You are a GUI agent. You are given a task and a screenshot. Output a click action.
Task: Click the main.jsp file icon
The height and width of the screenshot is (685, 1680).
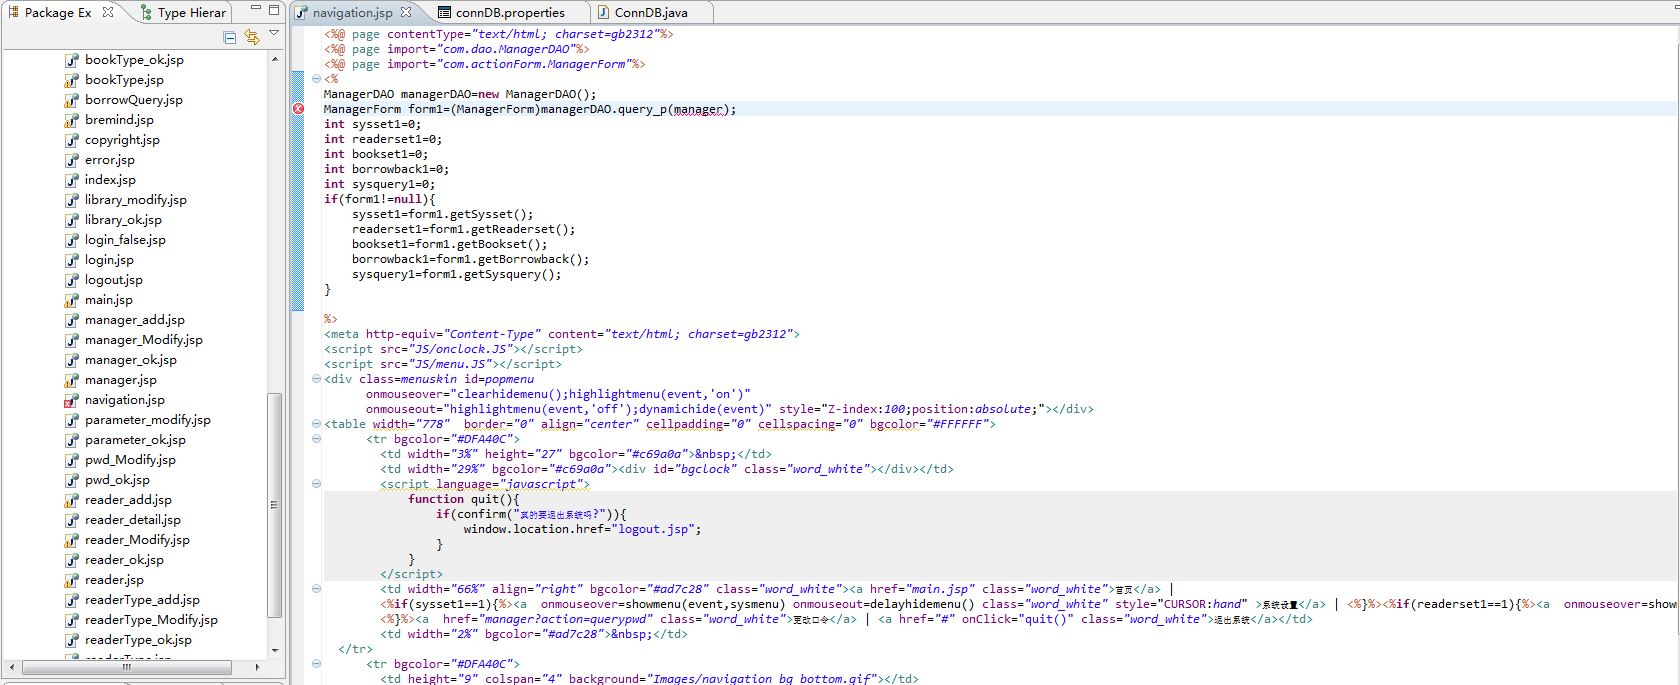(72, 300)
